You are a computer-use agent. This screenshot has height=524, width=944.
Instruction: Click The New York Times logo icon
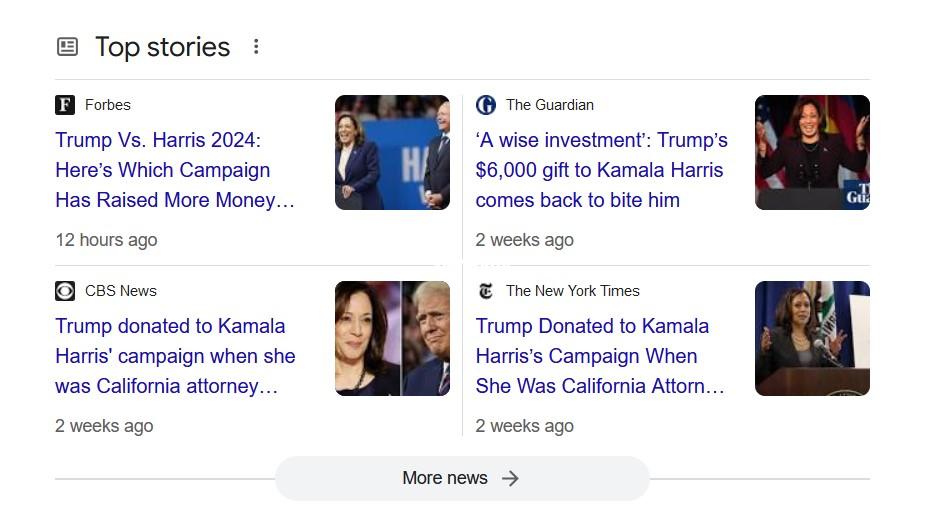click(x=486, y=291)
